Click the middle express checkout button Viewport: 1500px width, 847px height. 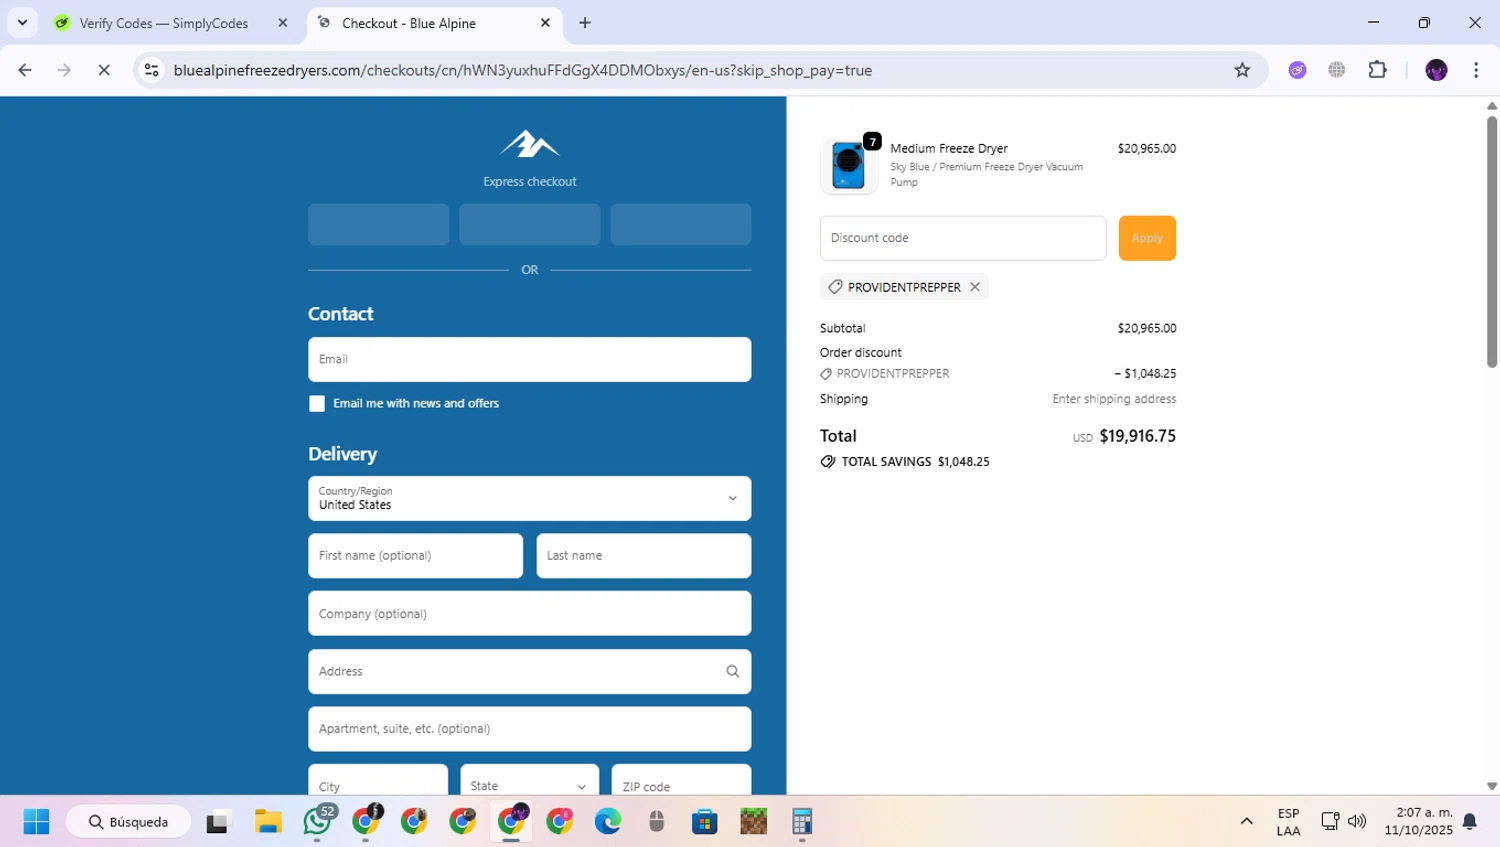pos(530,225)
